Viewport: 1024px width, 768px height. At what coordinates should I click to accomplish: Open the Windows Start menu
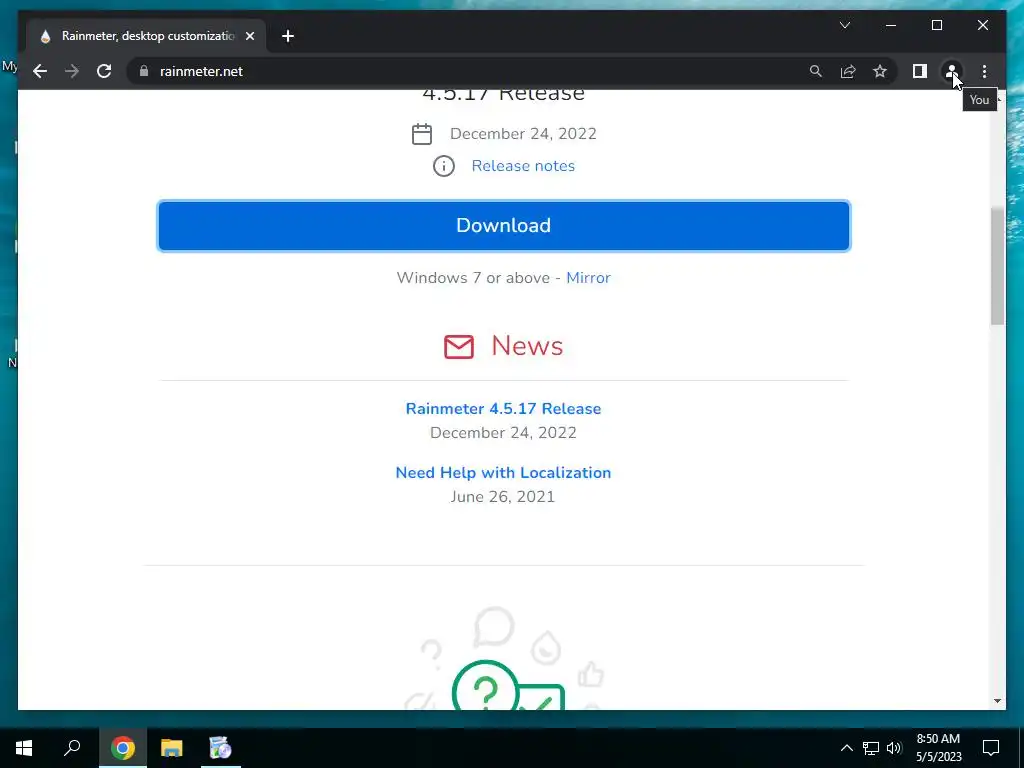coord(24,748)
